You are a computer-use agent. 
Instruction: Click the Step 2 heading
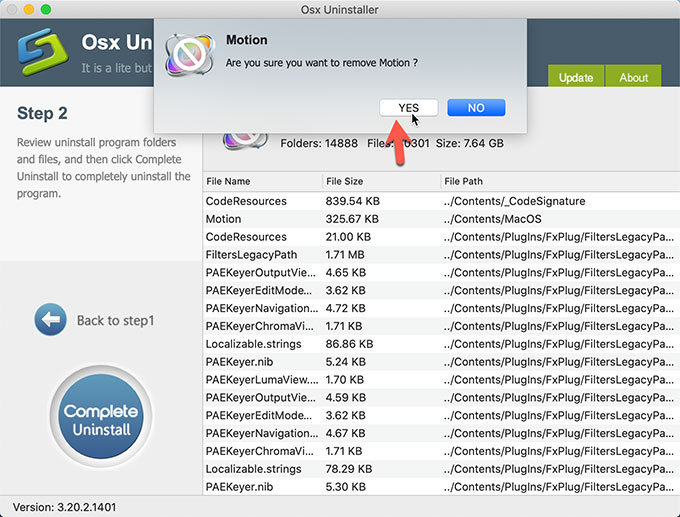42,113
